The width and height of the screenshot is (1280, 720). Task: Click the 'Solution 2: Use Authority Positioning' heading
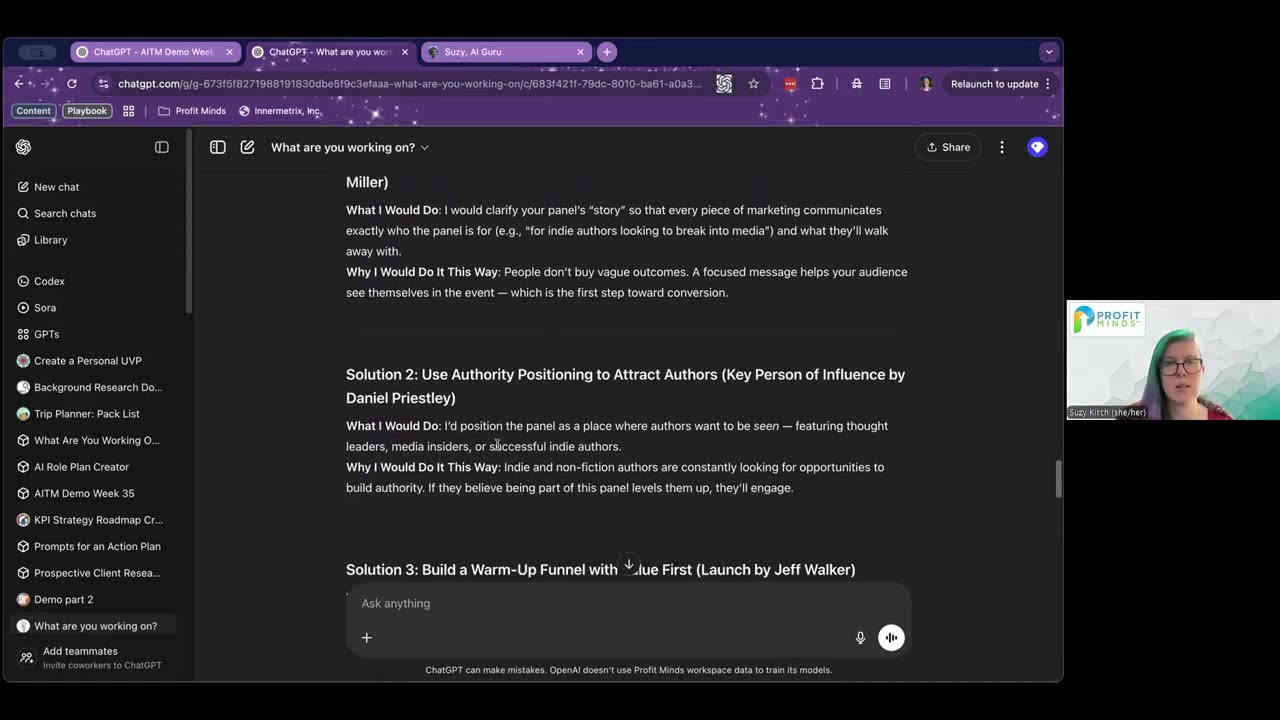click(x=625, y=386)
